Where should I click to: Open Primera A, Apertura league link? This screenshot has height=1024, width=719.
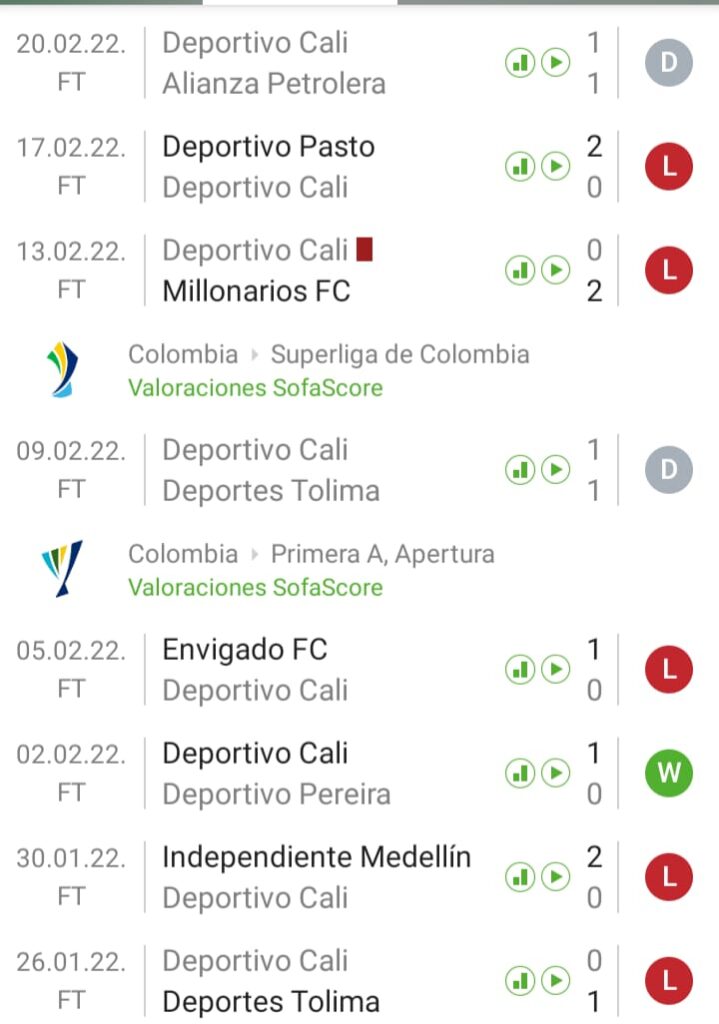382,554
